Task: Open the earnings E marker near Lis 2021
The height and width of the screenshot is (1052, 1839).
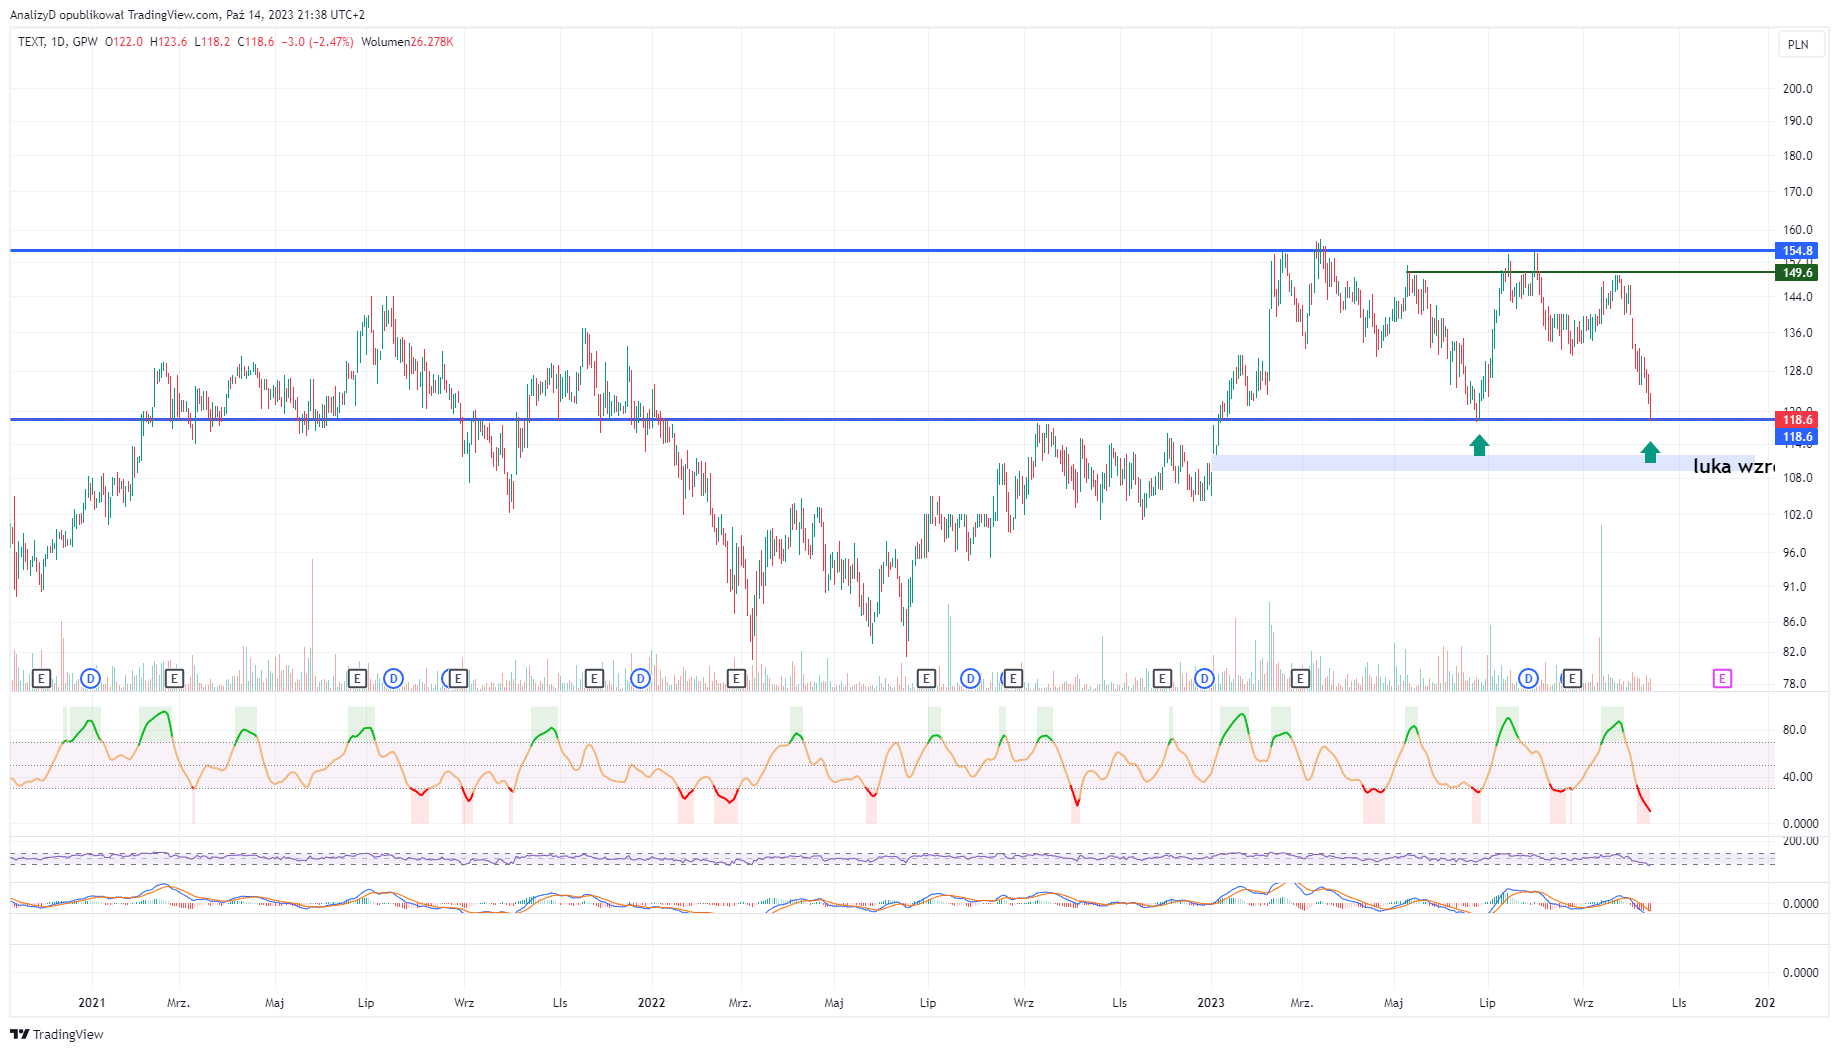Action: [x=594, y=679]
